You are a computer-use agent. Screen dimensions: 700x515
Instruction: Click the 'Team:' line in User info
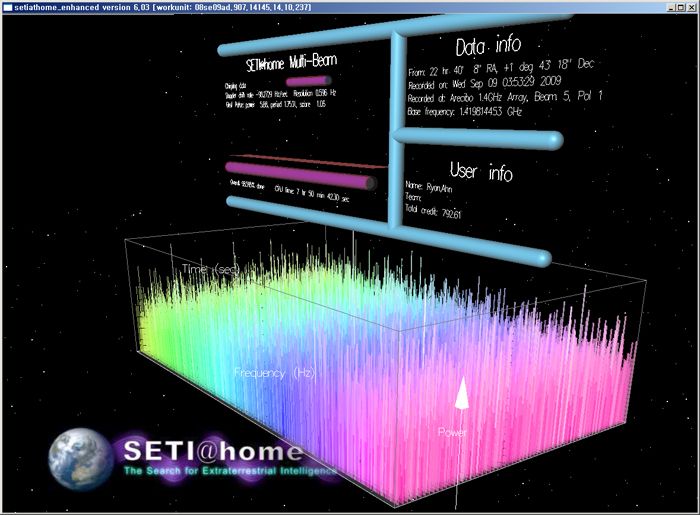tap(413, 197)
